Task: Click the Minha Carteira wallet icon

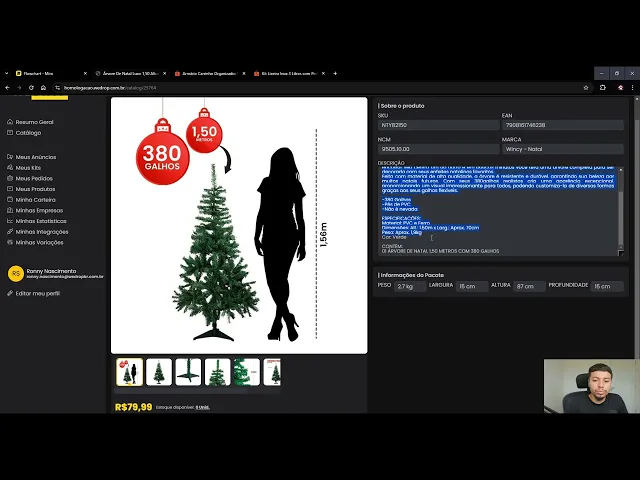Action: 10,199
